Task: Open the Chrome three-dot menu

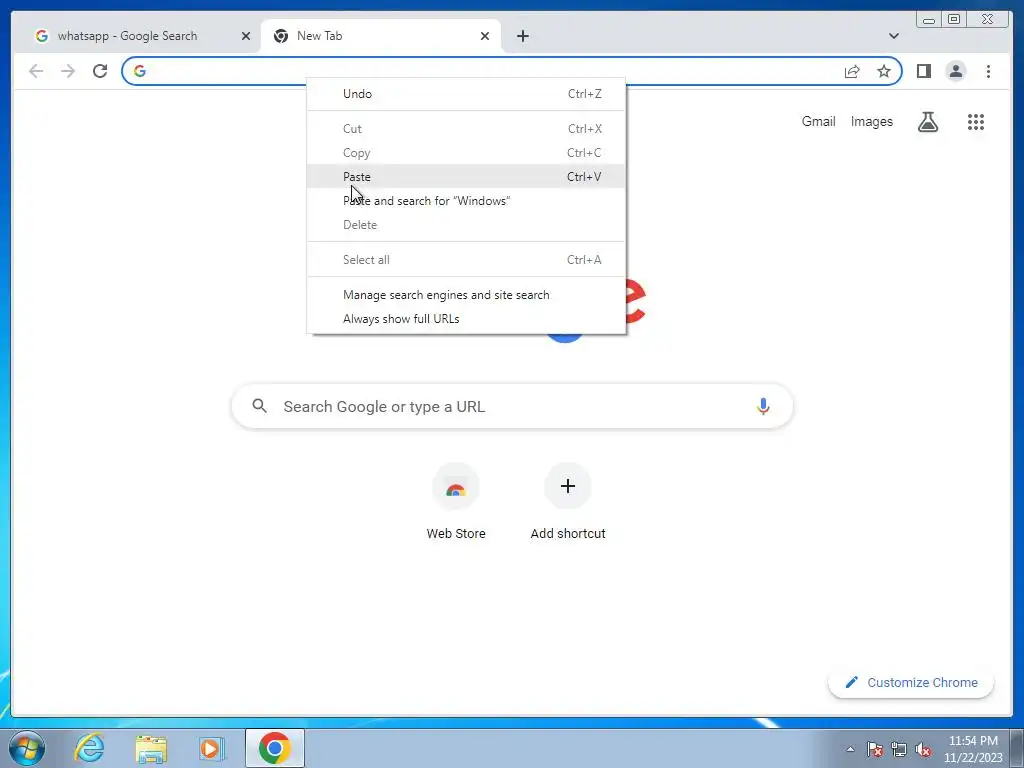Action: 988,71
